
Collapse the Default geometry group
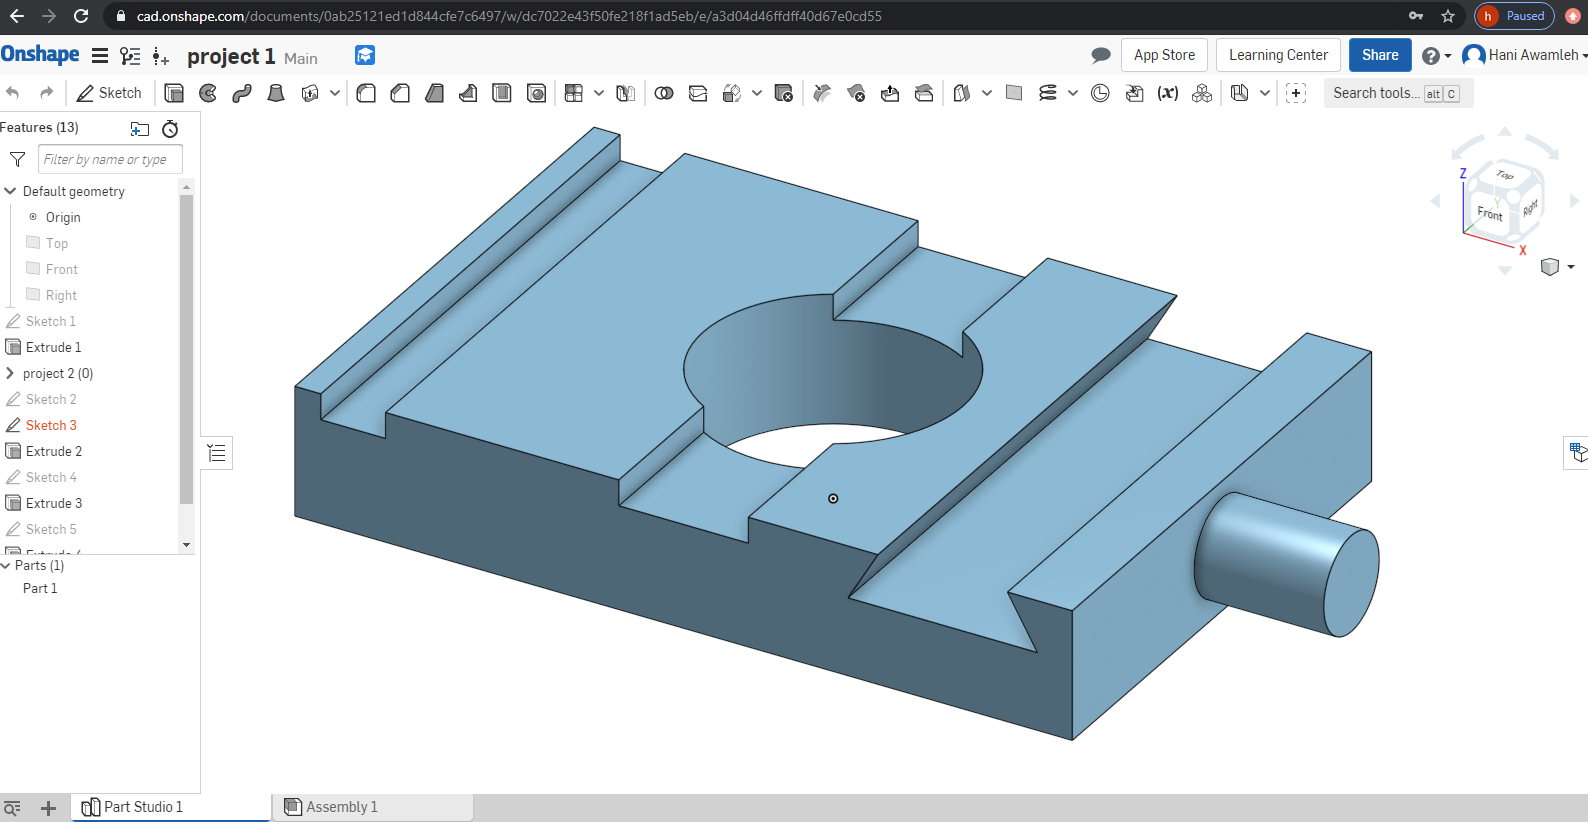tap(11, 191)
